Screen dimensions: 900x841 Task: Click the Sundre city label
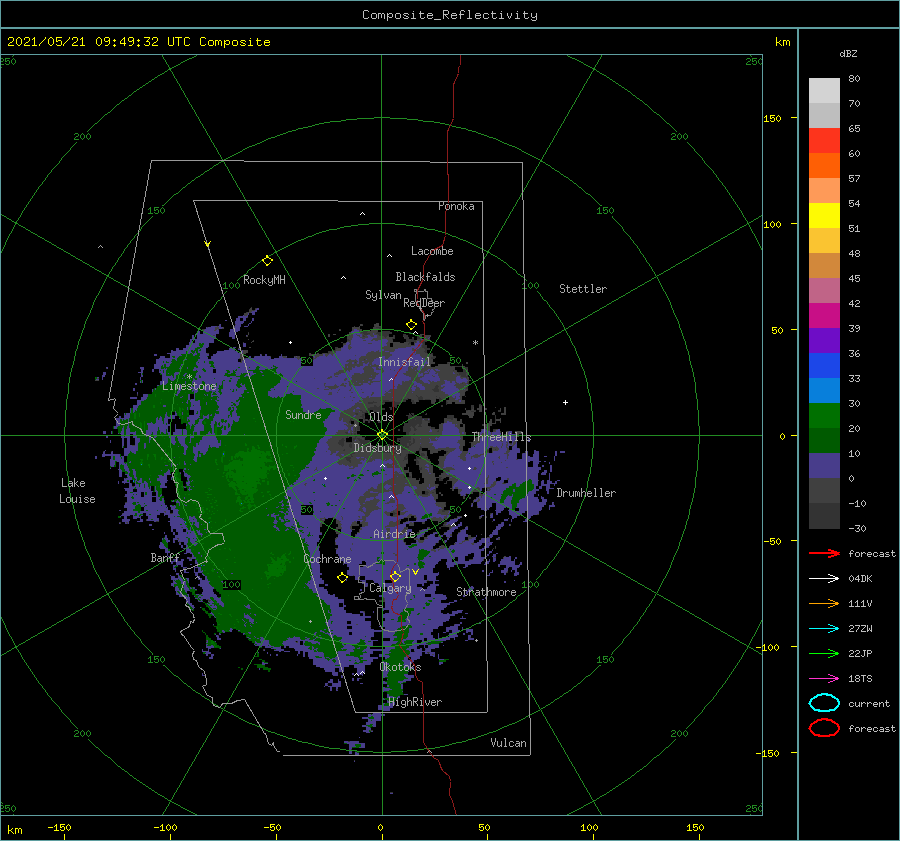point(304,414)
